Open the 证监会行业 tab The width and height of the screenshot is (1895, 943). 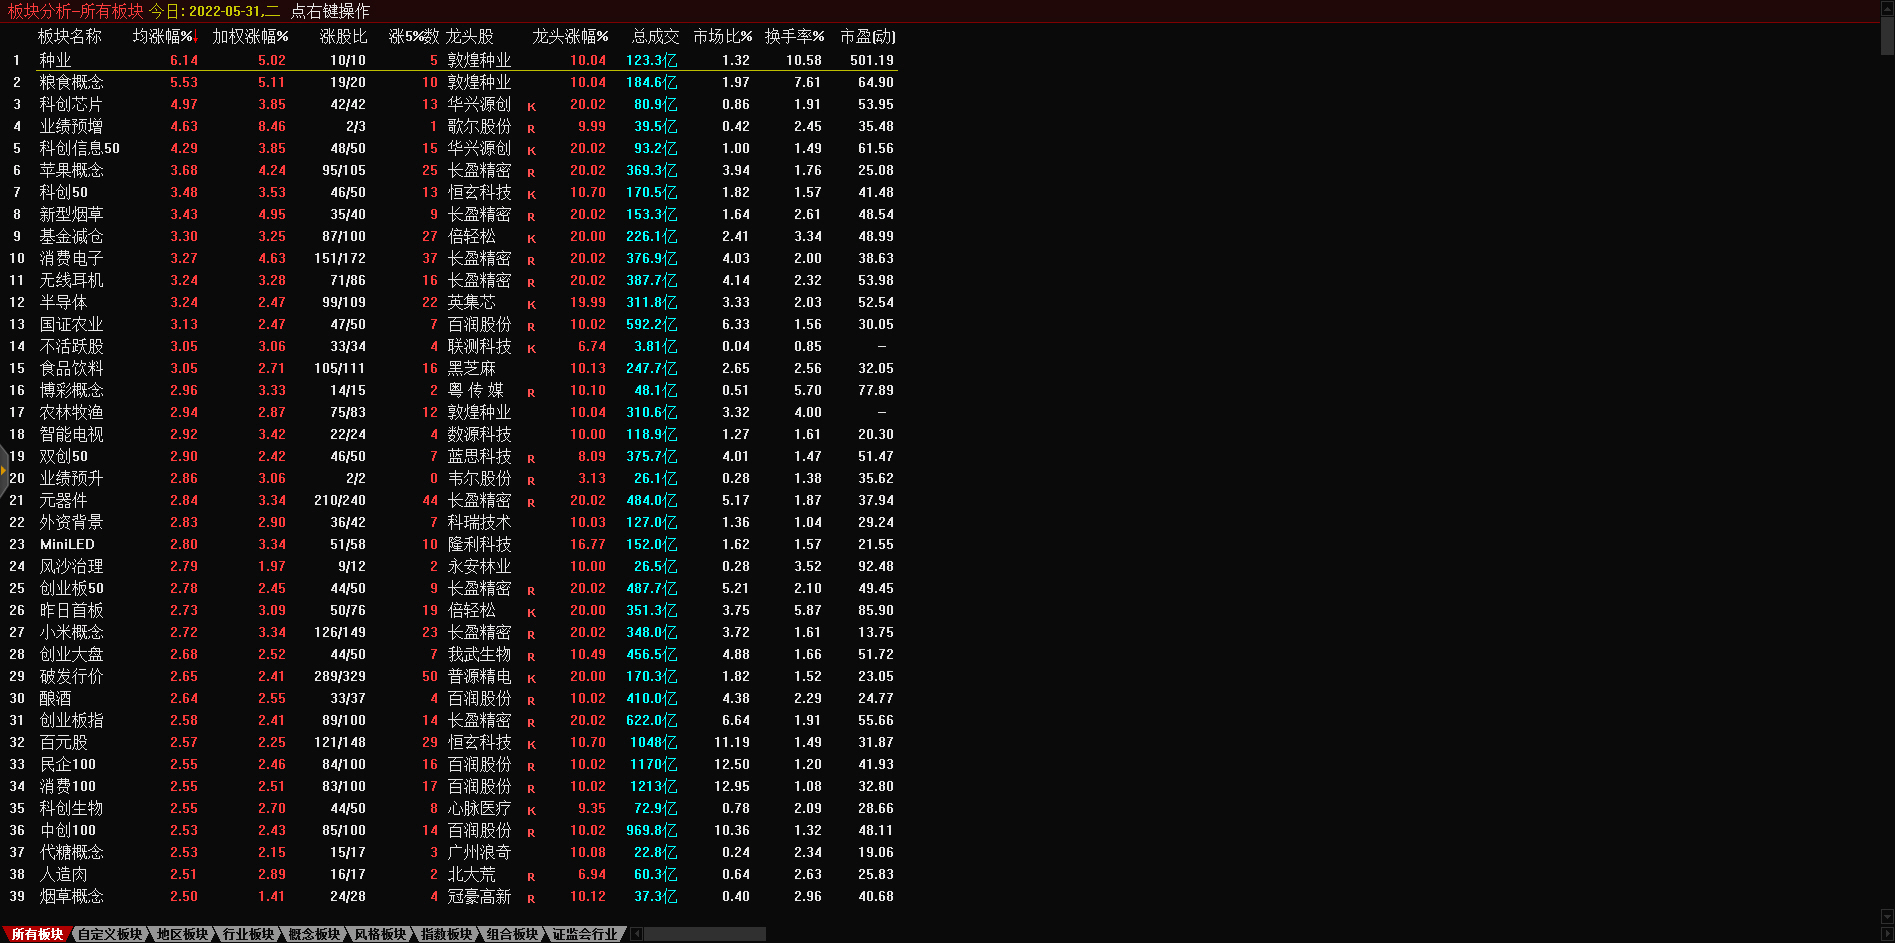pos(585,934)
